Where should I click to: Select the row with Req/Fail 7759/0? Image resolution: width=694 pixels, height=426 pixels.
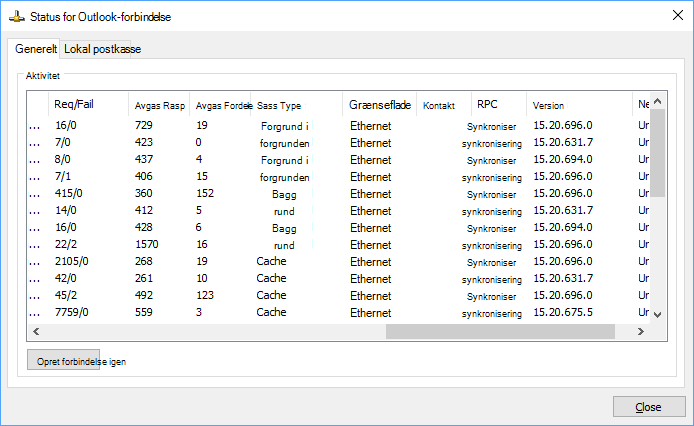point(339,312)
